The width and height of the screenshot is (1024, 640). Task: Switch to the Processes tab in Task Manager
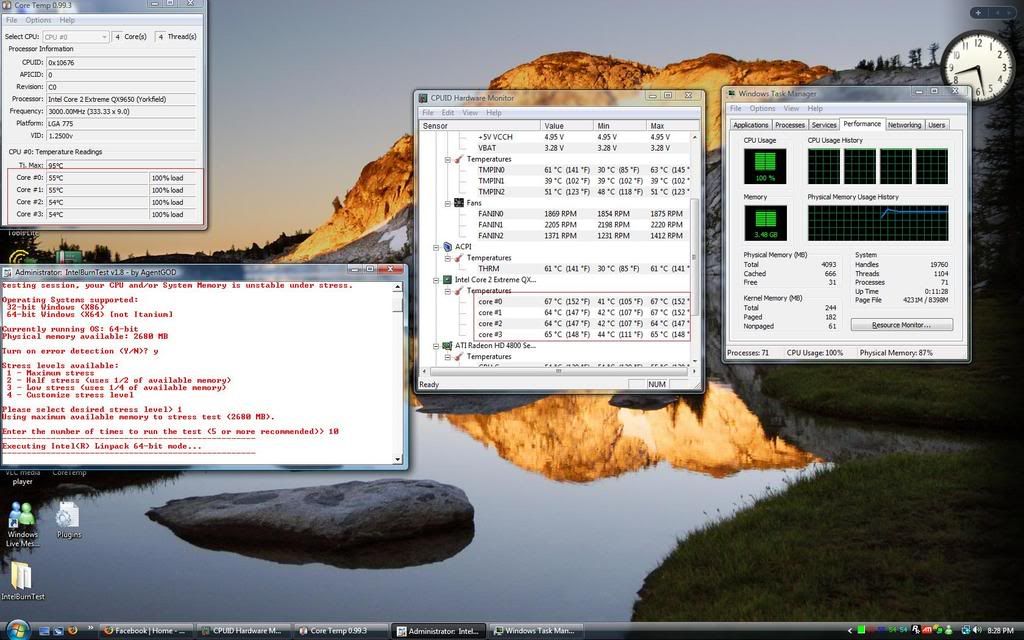[790, 125]
